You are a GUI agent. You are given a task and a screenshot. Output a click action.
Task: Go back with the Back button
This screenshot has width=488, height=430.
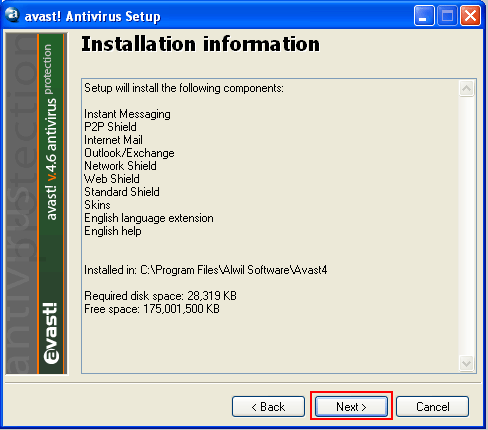coord(268,406)
